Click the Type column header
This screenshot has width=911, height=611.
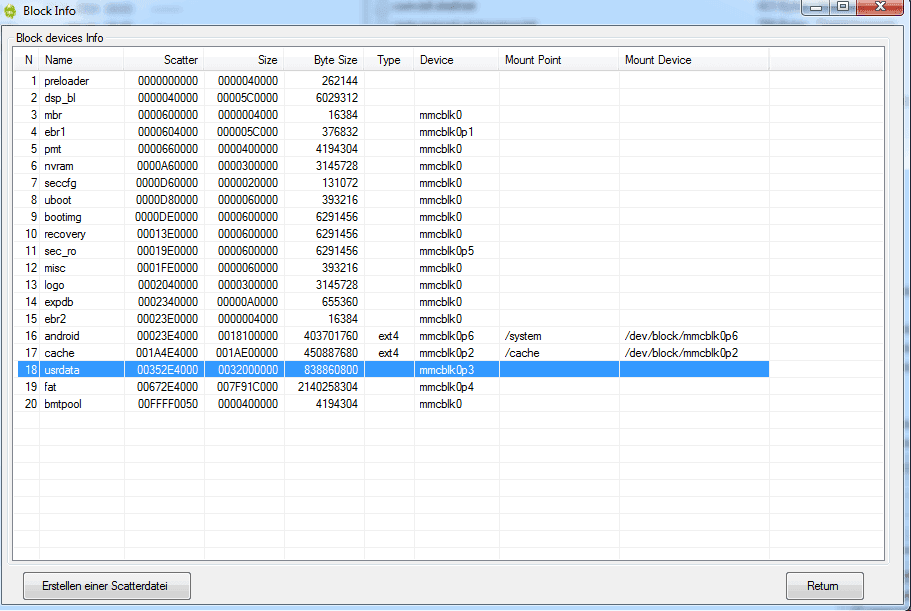tap(389, 60)
